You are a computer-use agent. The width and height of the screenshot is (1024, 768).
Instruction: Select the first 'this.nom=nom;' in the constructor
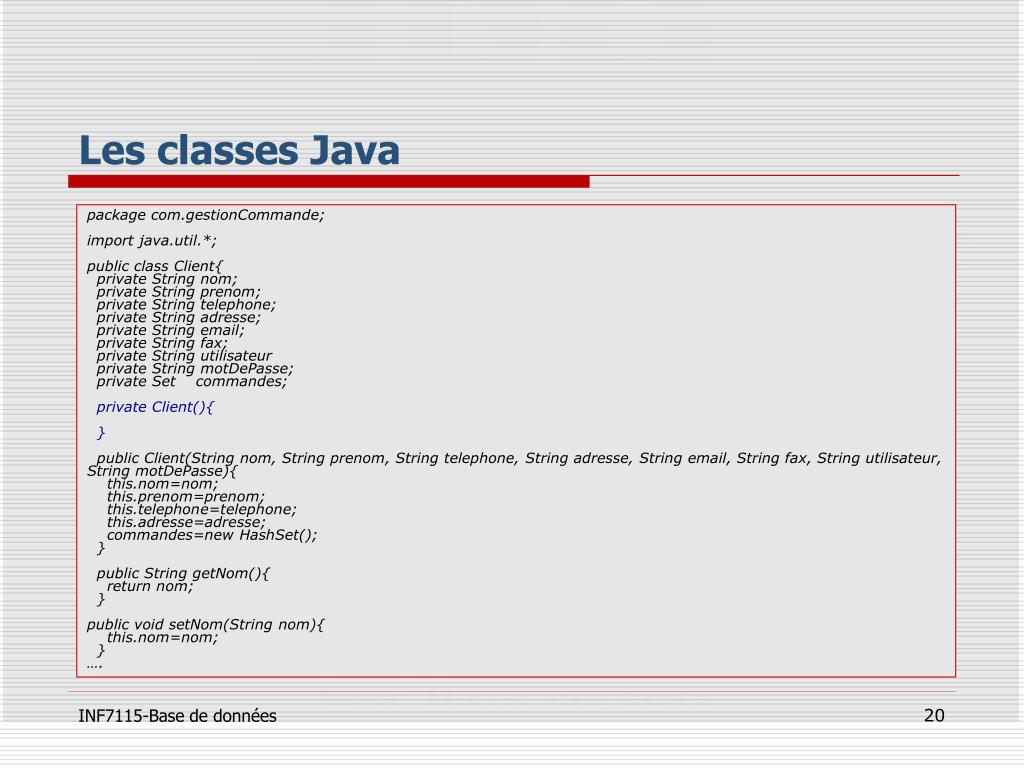[x=162, y=484]
